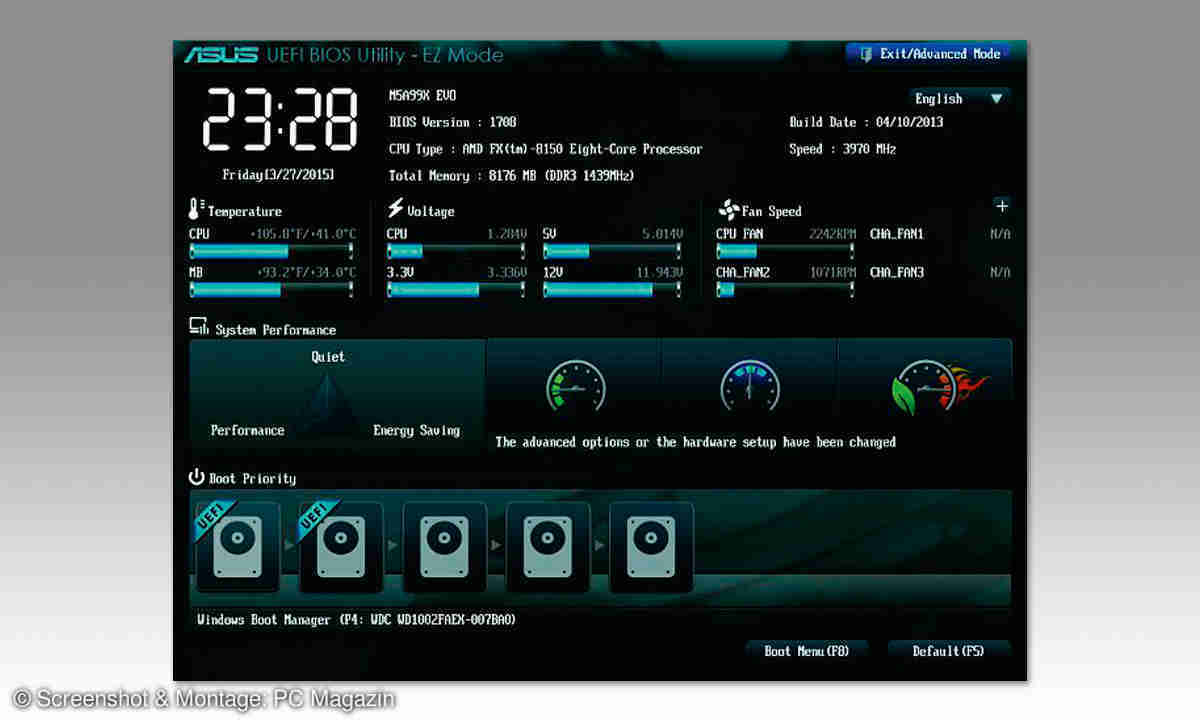Select the second UEFI boot drive icon

coord(341,547)
